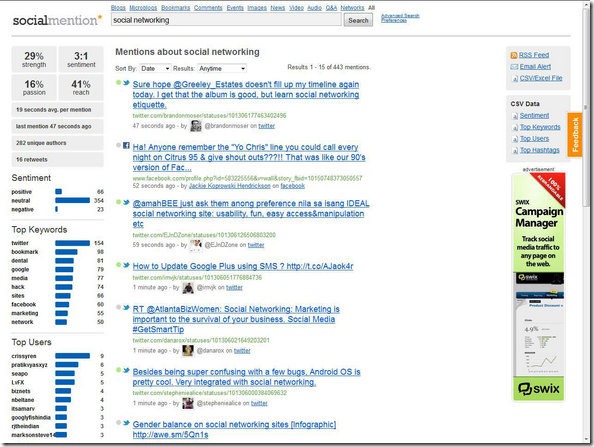The height and width of the screenshot is (447, 594).
Task: Click the crissyren top user bar
Action: (x=72, y=356)
